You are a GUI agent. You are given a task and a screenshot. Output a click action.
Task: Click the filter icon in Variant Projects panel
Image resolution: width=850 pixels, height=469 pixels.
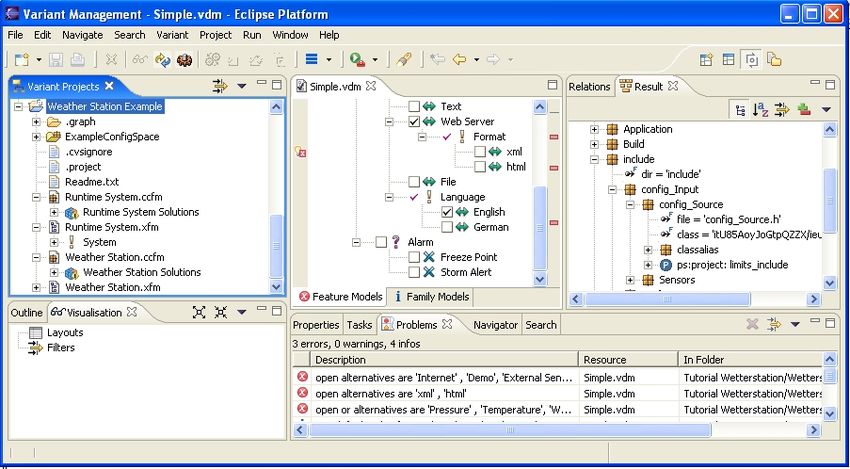[x=220, y=85]
